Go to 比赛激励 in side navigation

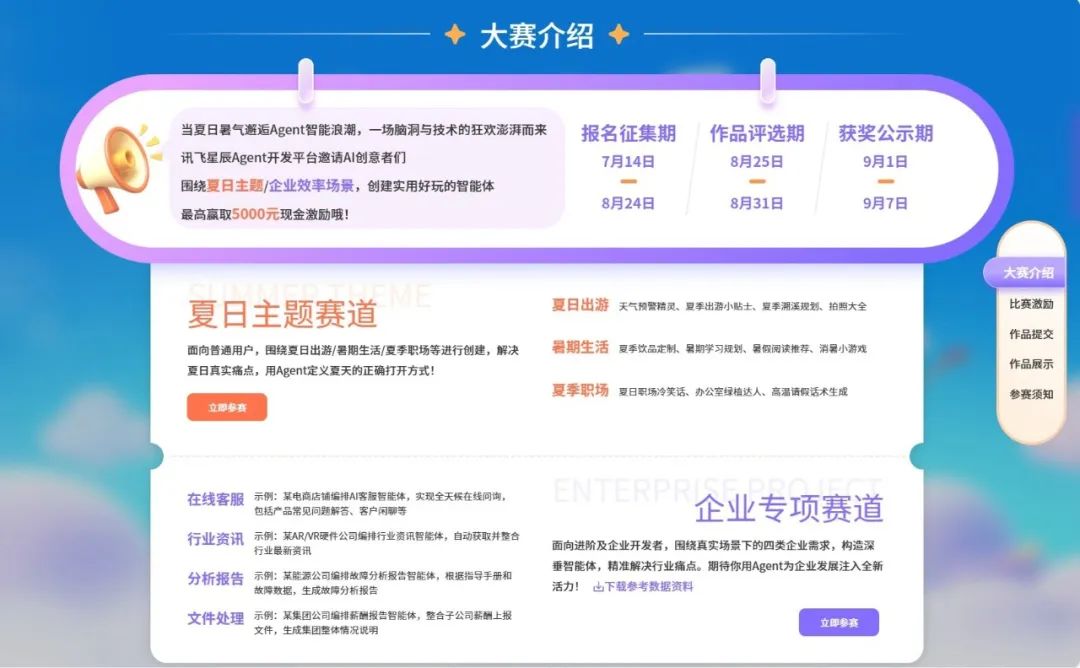[x=1031, y=304]
